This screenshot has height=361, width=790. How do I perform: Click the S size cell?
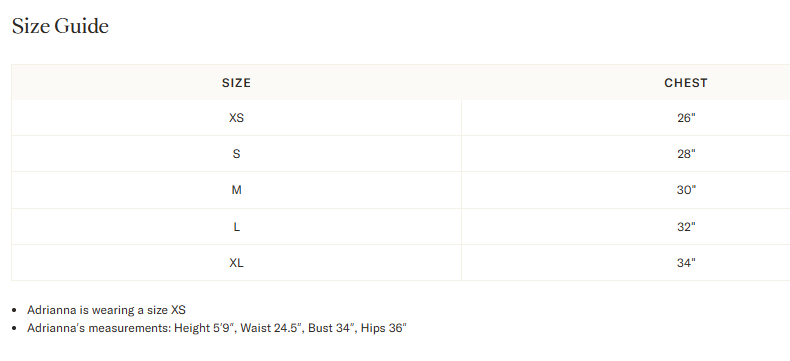click(x=236, y=154)
